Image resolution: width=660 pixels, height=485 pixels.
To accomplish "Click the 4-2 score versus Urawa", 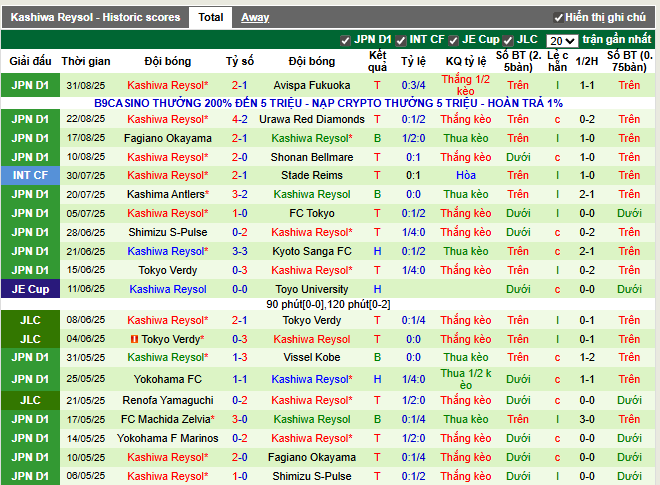I will [240, 119].
